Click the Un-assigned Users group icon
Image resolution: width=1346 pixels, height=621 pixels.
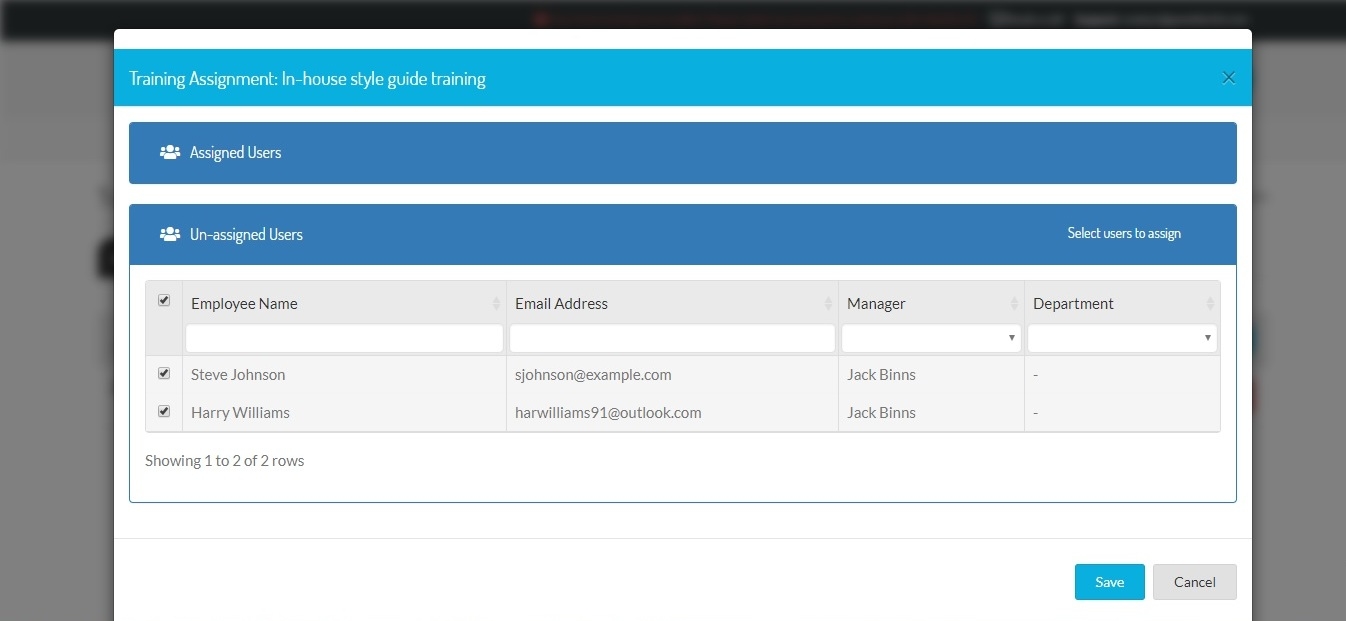pyautogui.click(x=170, y=235)
